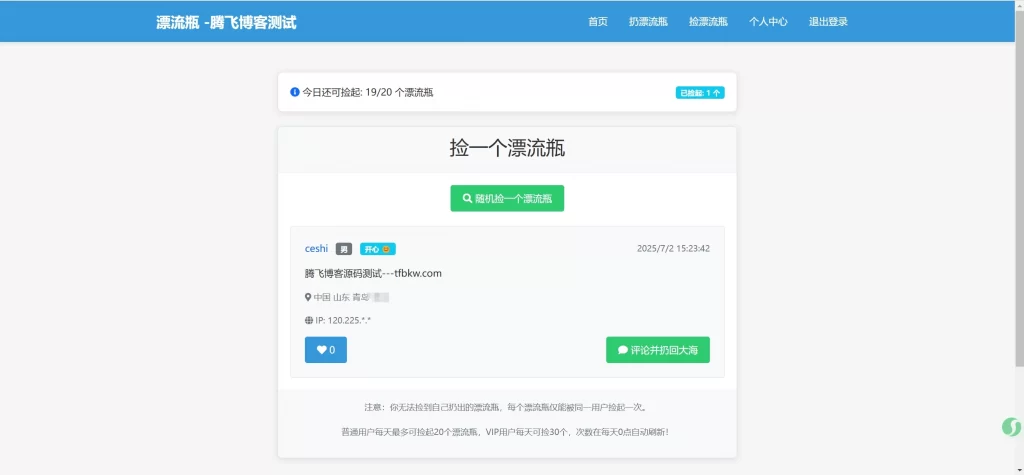Click the text 今日还可捡起: 19/20 个漂流瓶

click(x=368, y=92)
